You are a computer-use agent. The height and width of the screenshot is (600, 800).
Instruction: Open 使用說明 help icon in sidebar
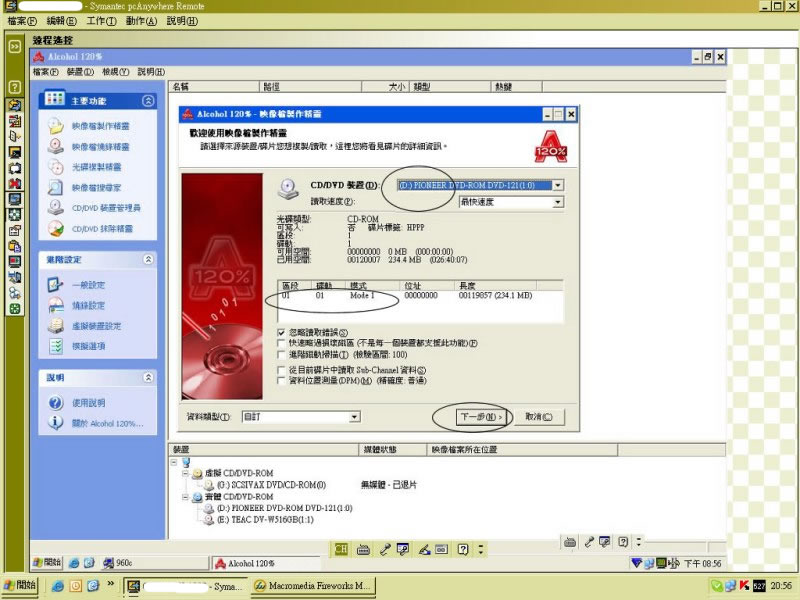56,403
